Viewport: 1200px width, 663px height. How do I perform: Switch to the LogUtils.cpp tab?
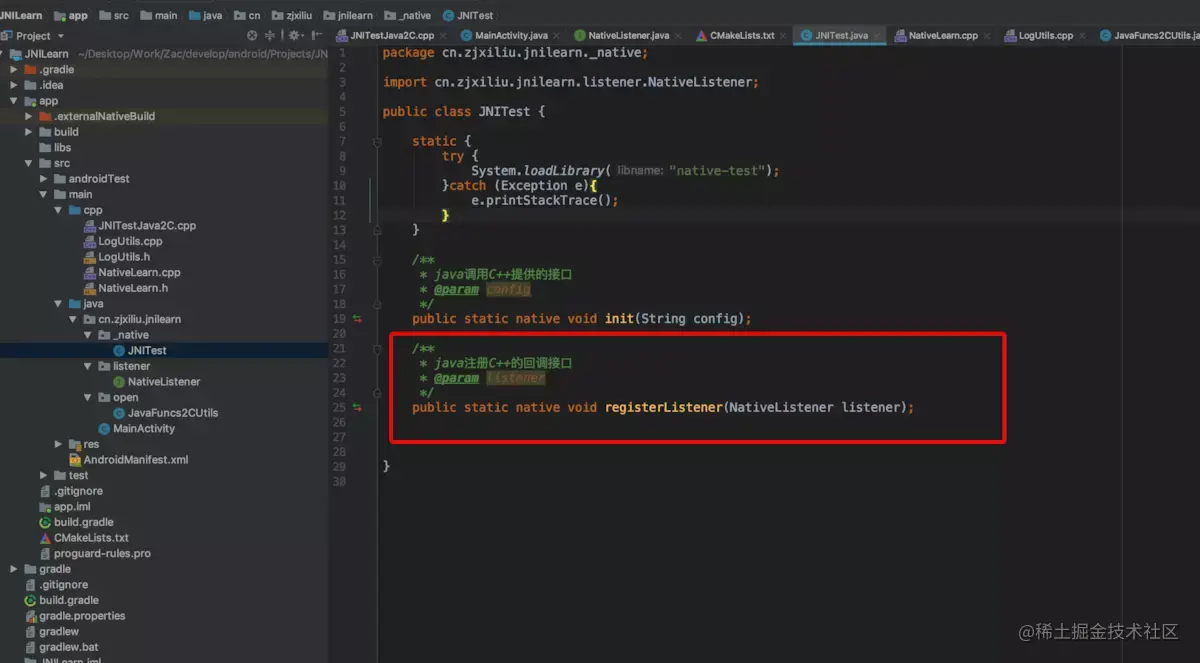1045,35
